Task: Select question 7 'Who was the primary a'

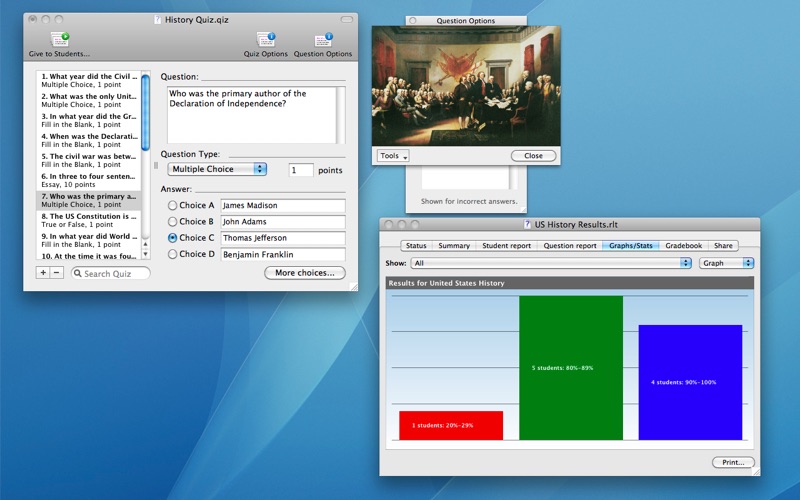Action: pos(89,200)
